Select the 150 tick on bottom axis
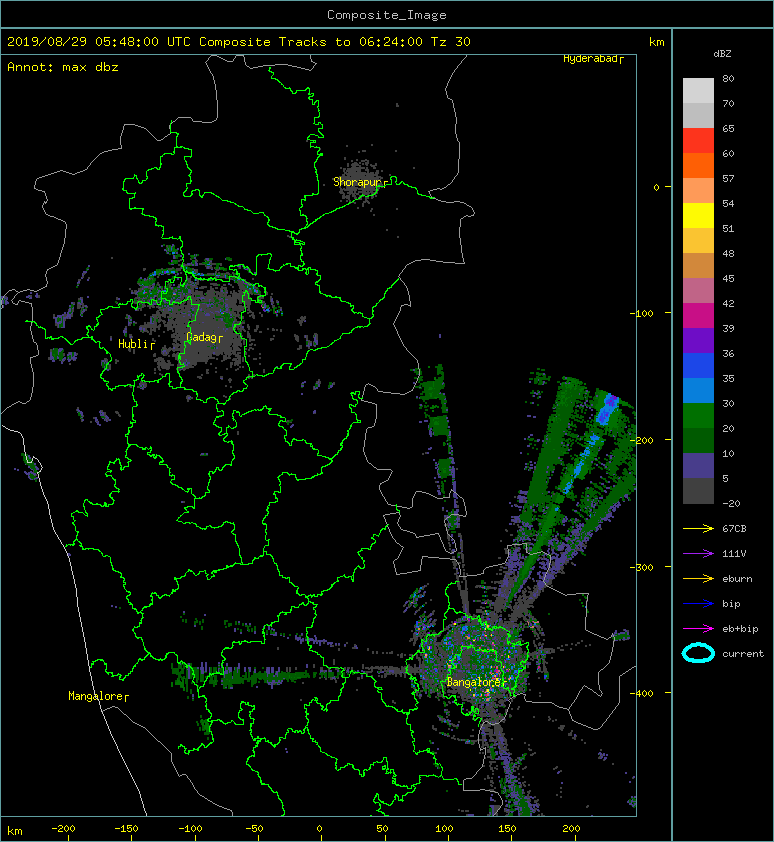 pyautogui.click(x=507, y=829)
